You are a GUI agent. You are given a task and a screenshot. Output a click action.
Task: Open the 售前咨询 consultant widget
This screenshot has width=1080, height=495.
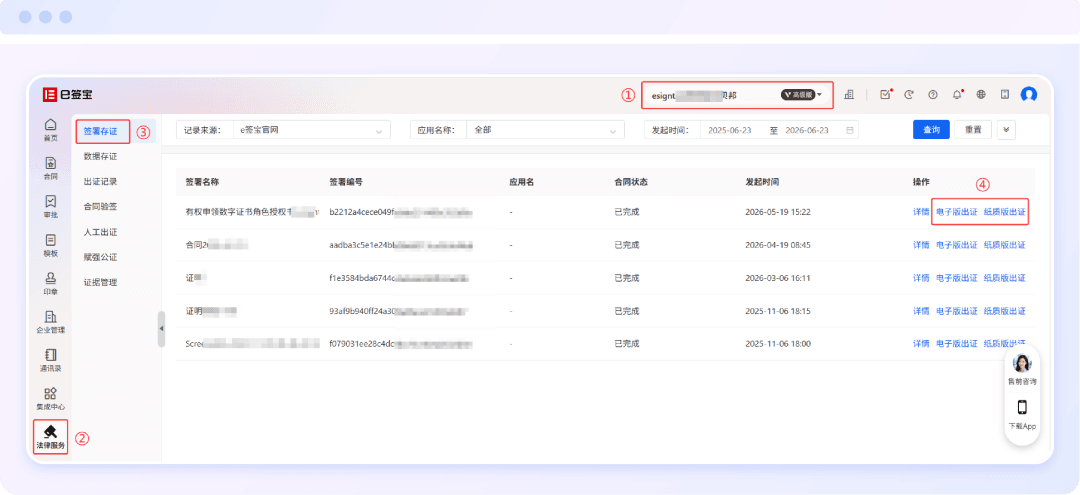pos(1022,370)
